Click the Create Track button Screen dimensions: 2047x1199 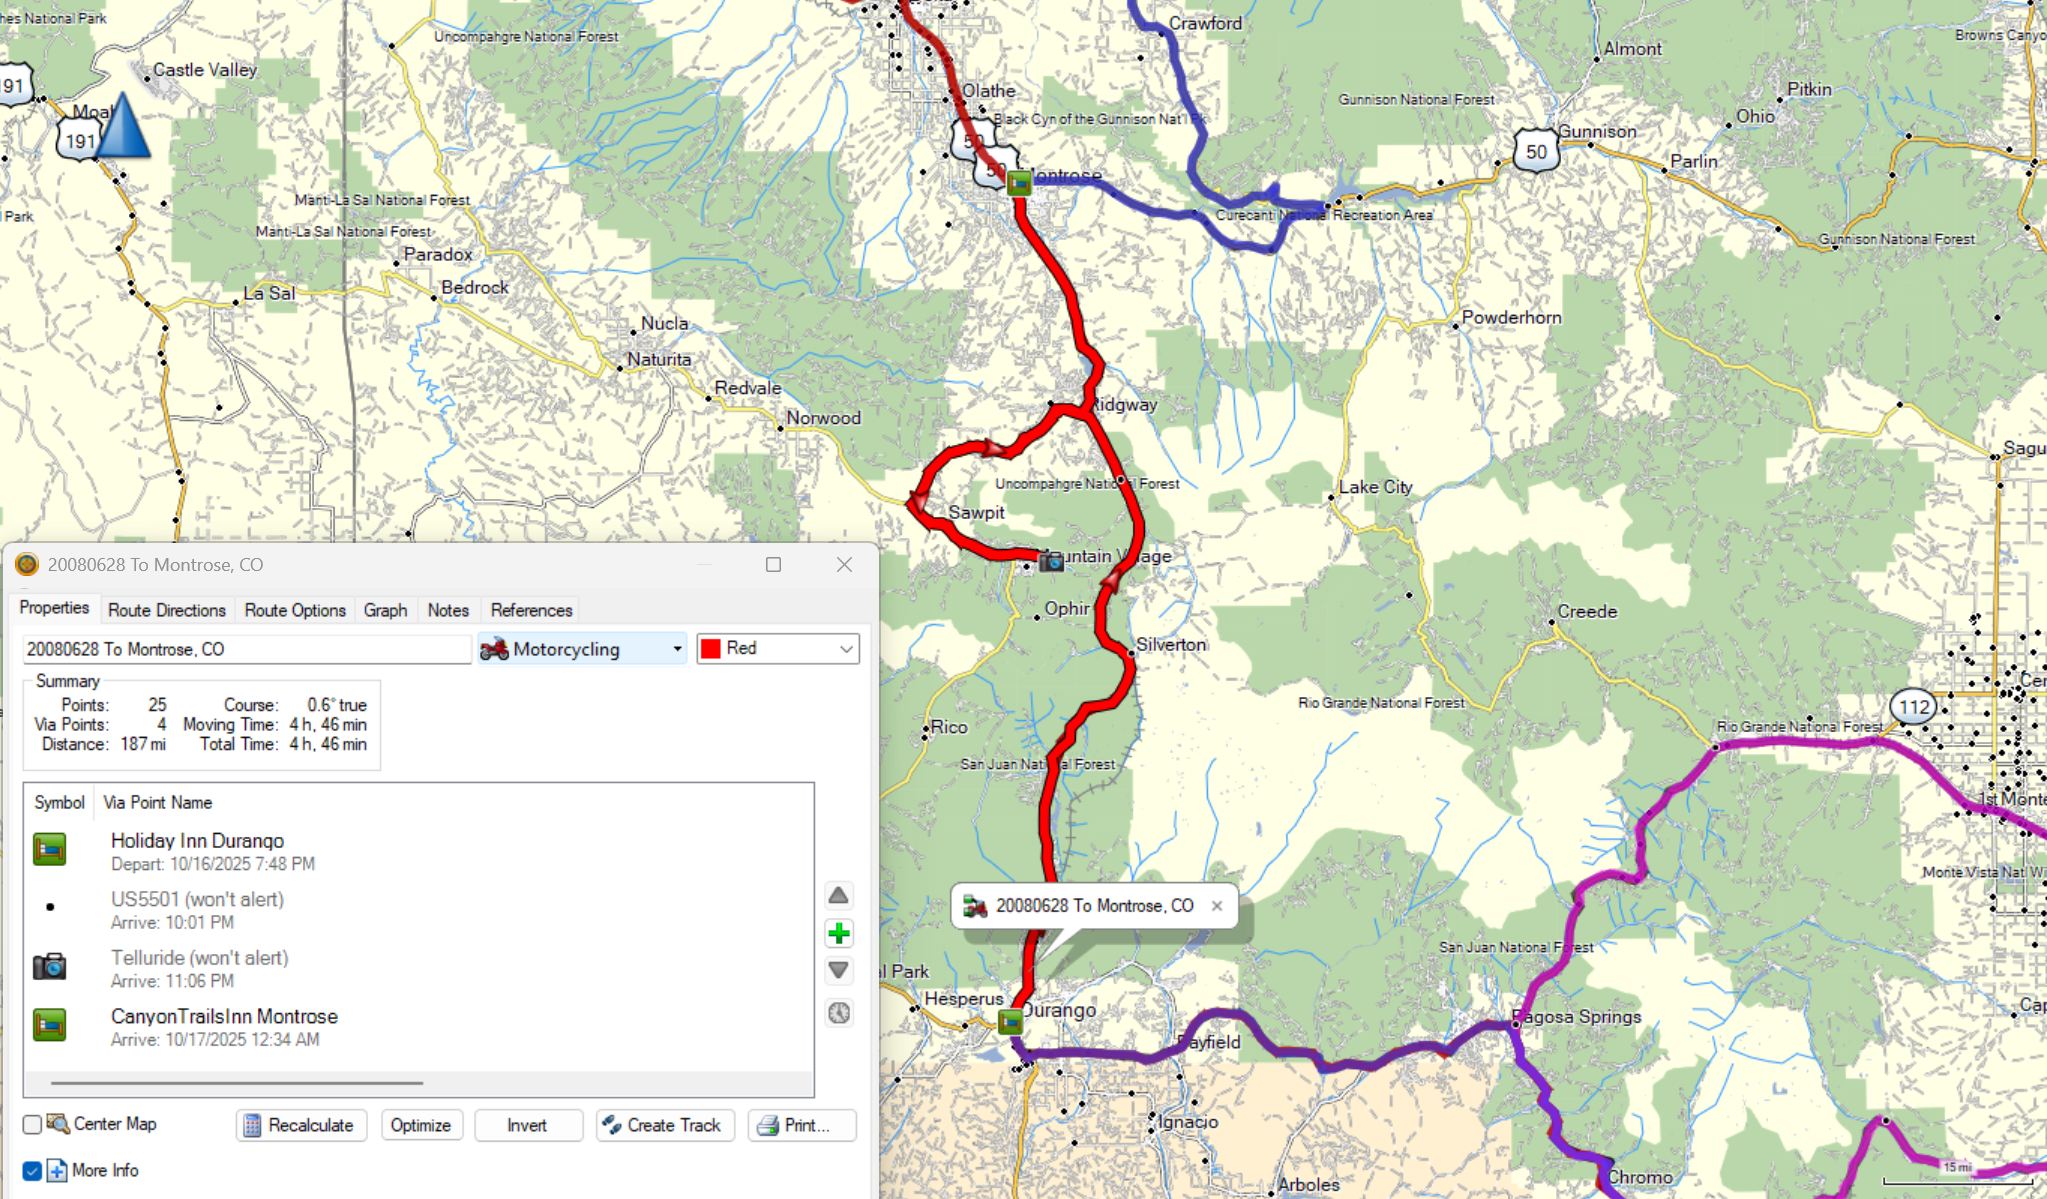[664, 1125]
